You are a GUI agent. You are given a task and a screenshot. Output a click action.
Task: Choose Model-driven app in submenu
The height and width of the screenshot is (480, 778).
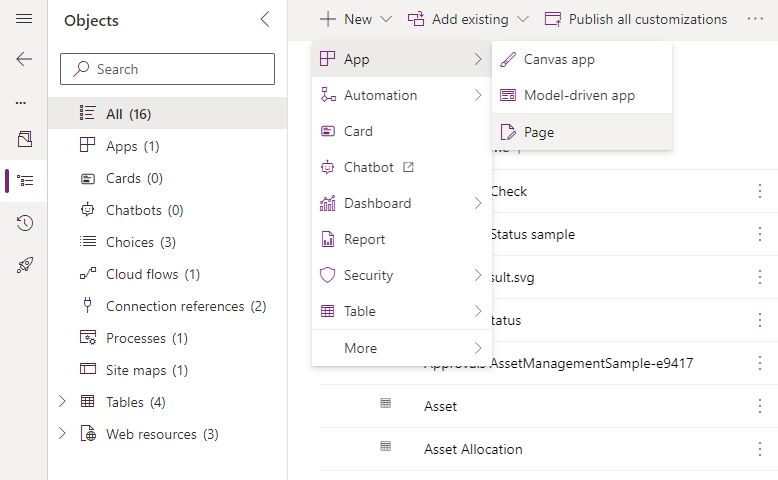click(579, 95)
